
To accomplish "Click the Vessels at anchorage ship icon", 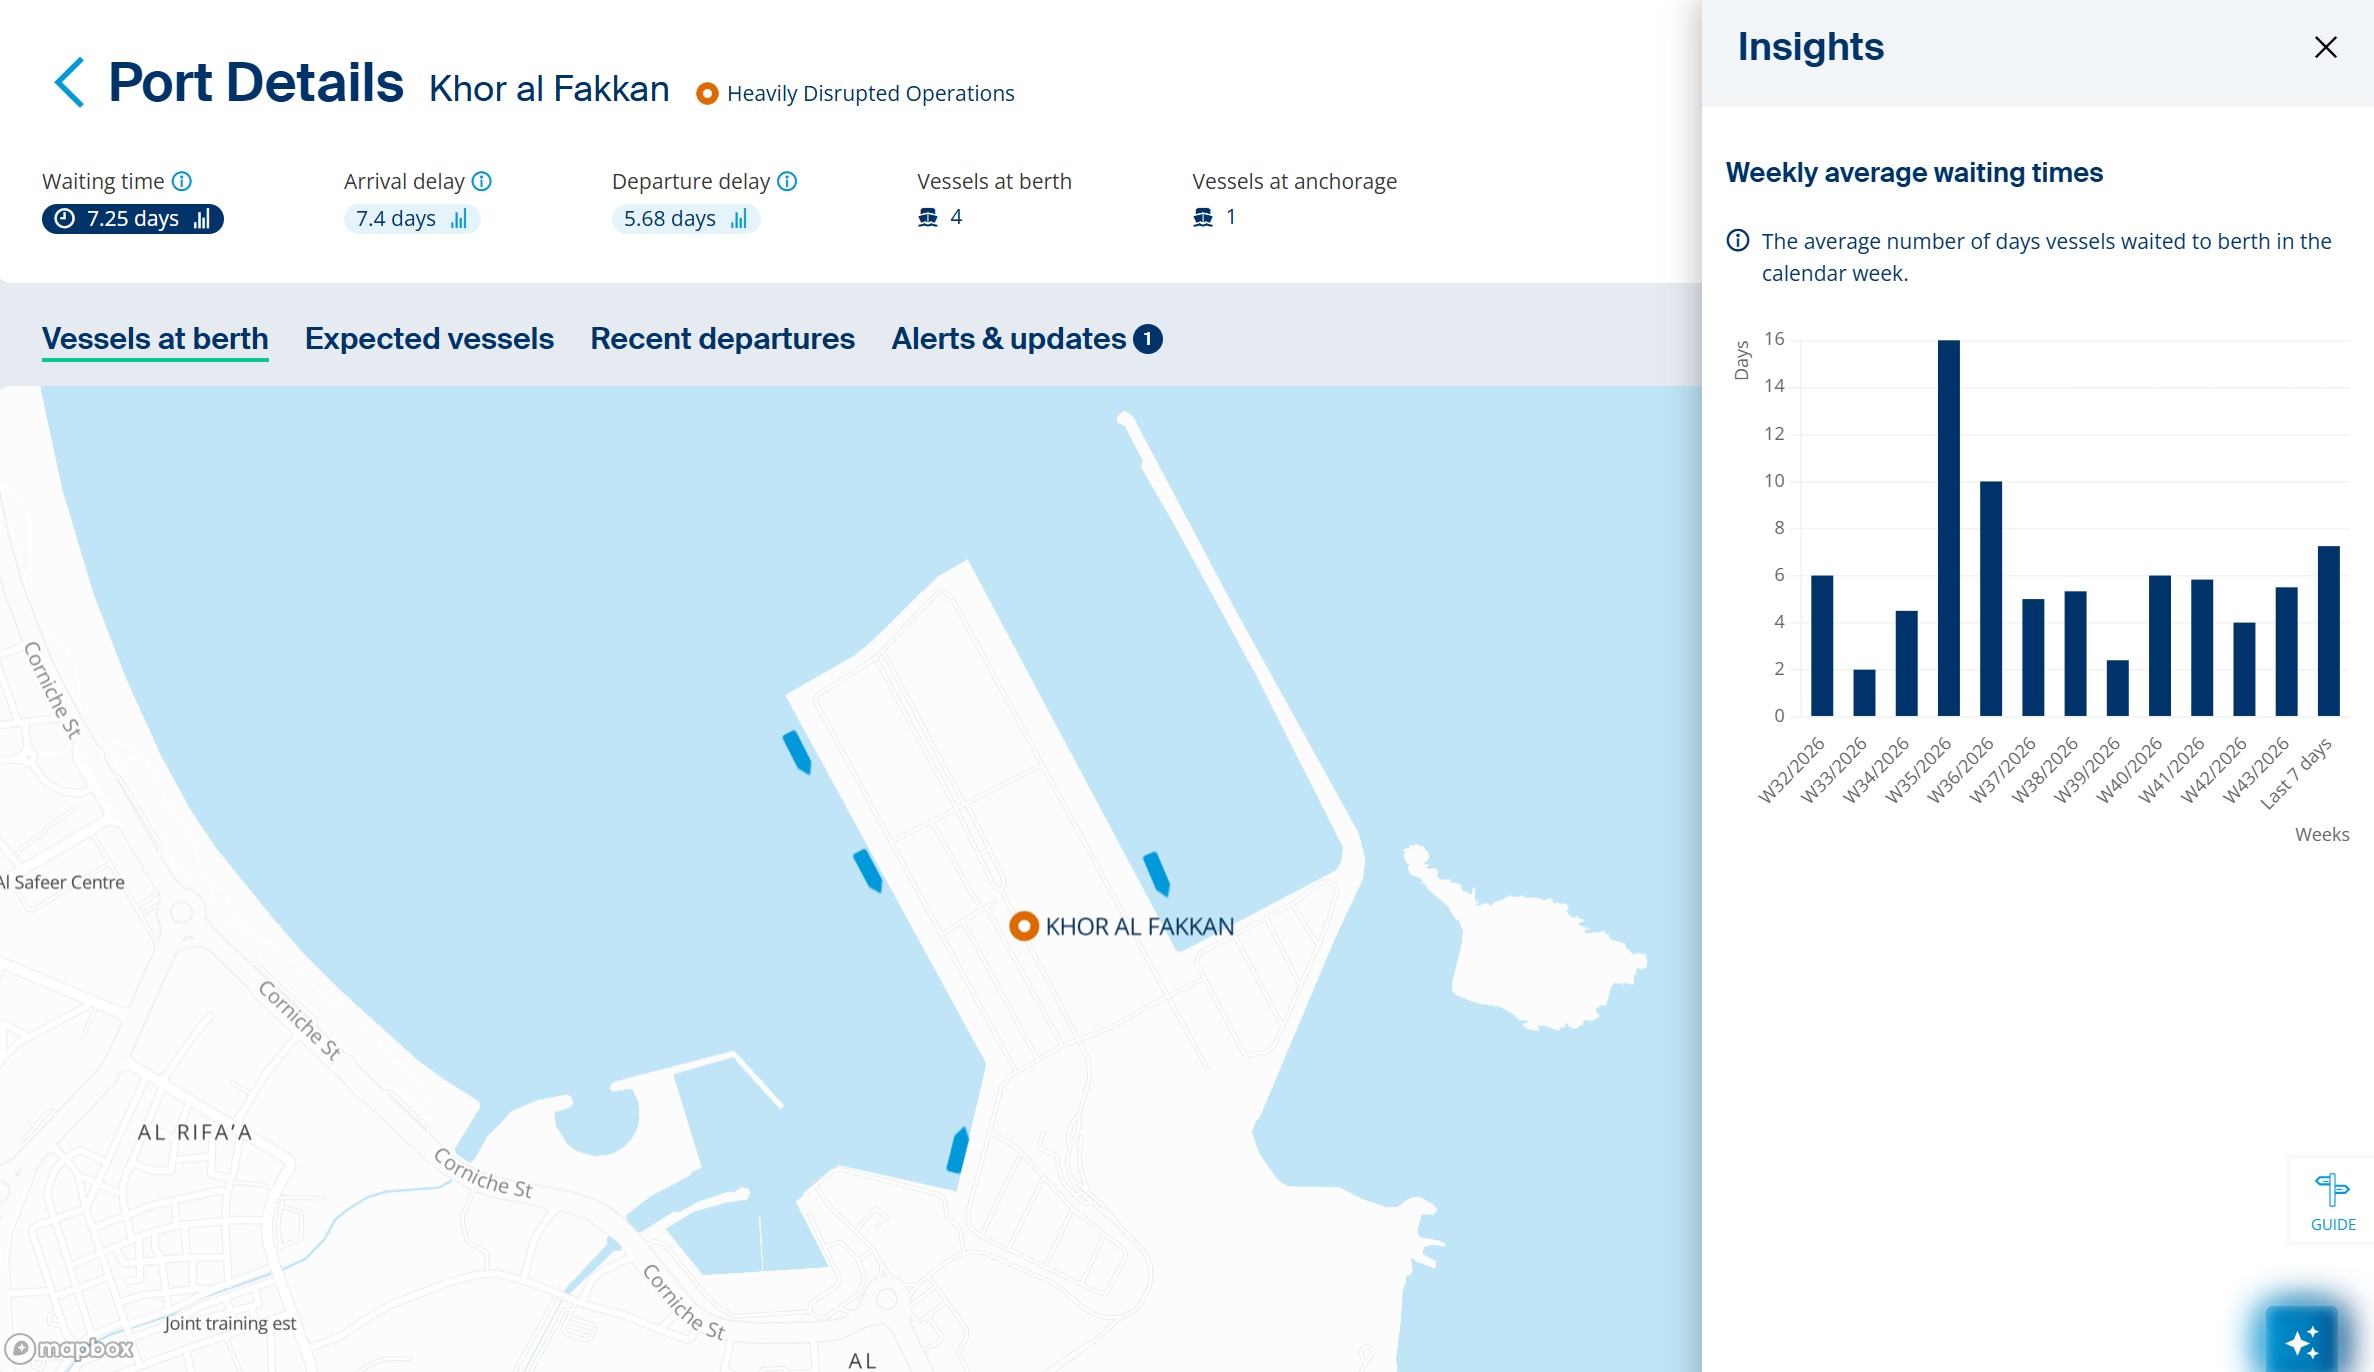I will pos(1203,217).
